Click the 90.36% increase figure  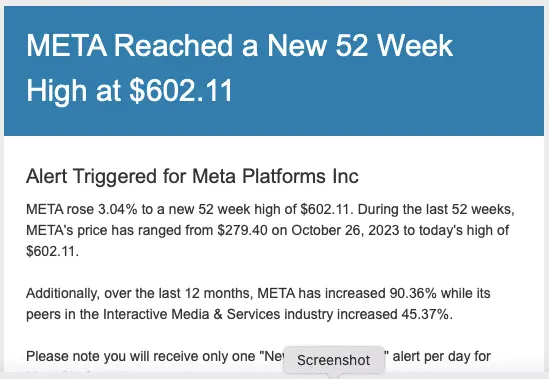click(413, 293)
